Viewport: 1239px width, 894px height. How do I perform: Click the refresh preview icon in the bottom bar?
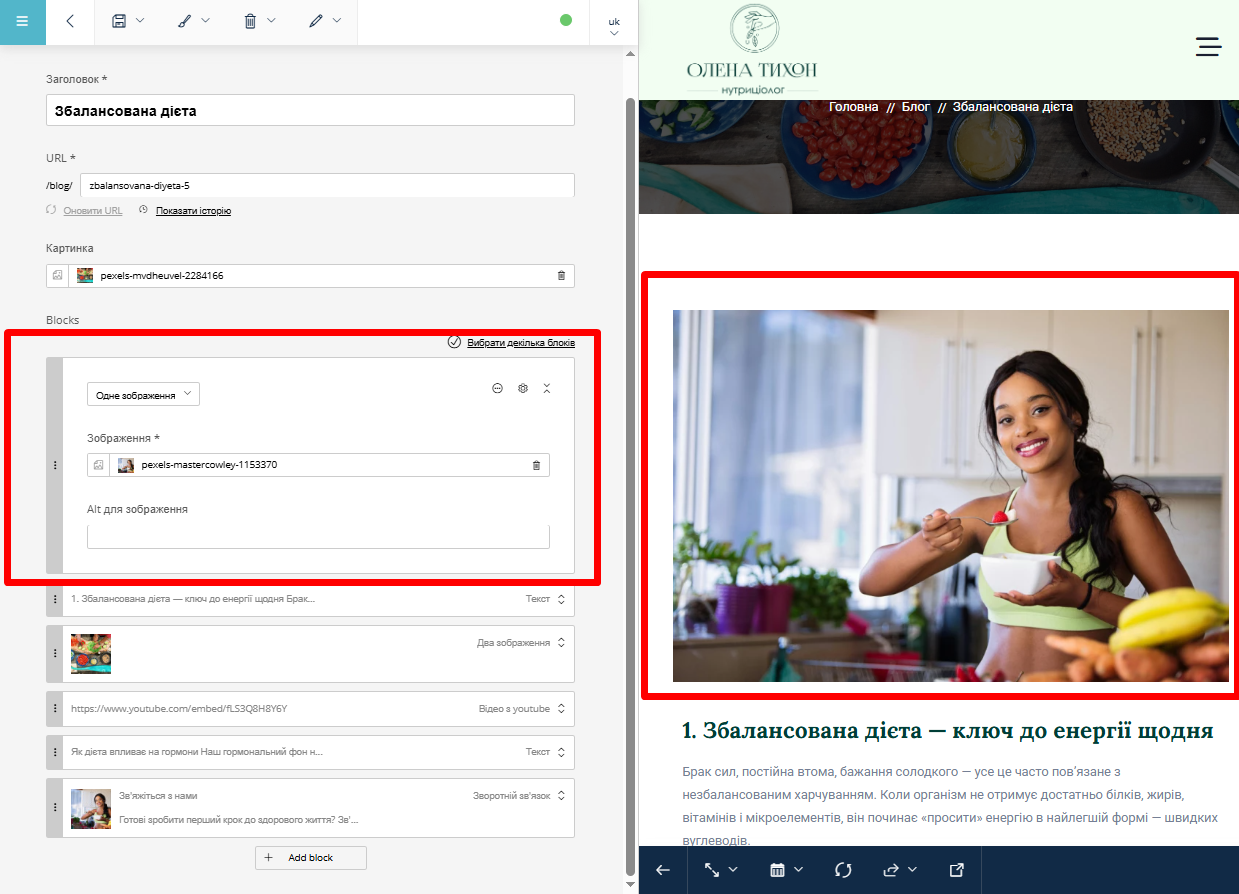[x=842, y=870]
